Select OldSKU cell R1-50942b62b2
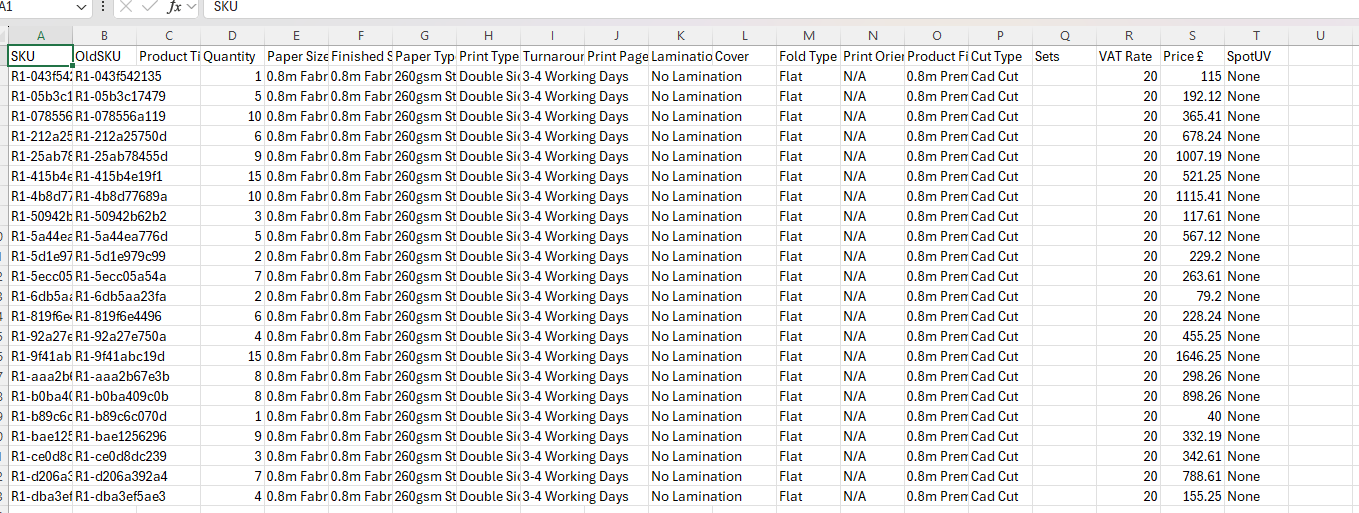Image resolution: width=1359 pixels, height=513 pixels. [104, 216]
